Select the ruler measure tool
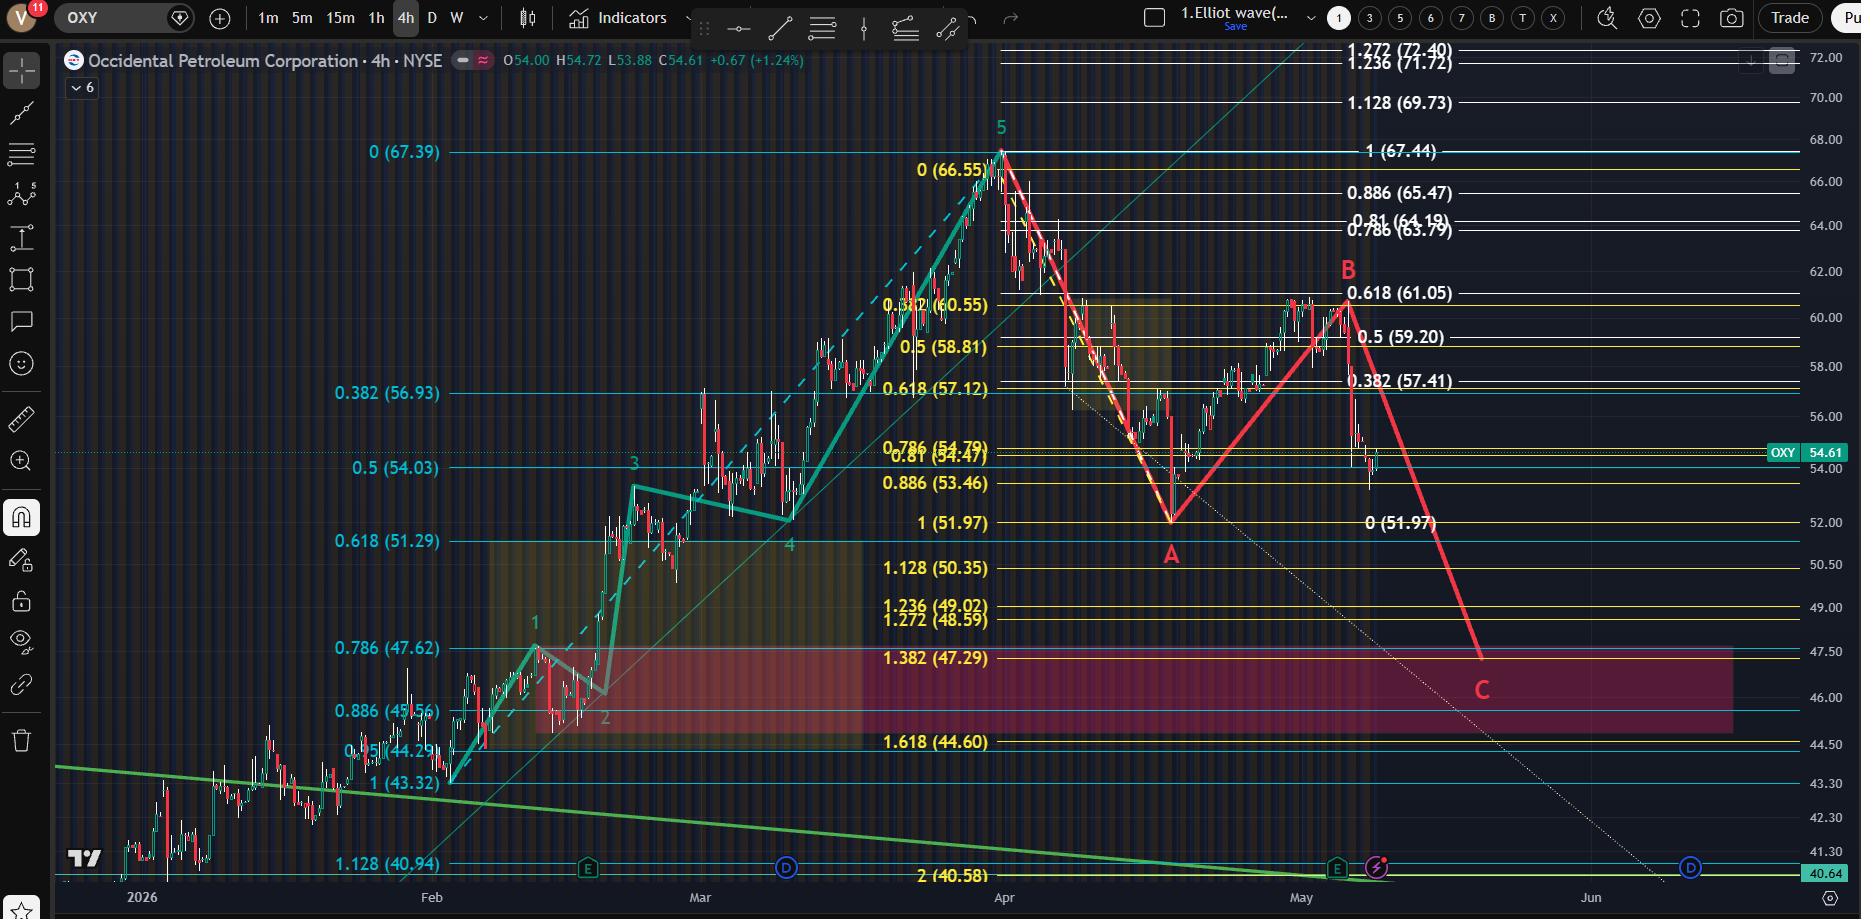The height and width of the screenshot is (919, 1861). click(21, 419)
